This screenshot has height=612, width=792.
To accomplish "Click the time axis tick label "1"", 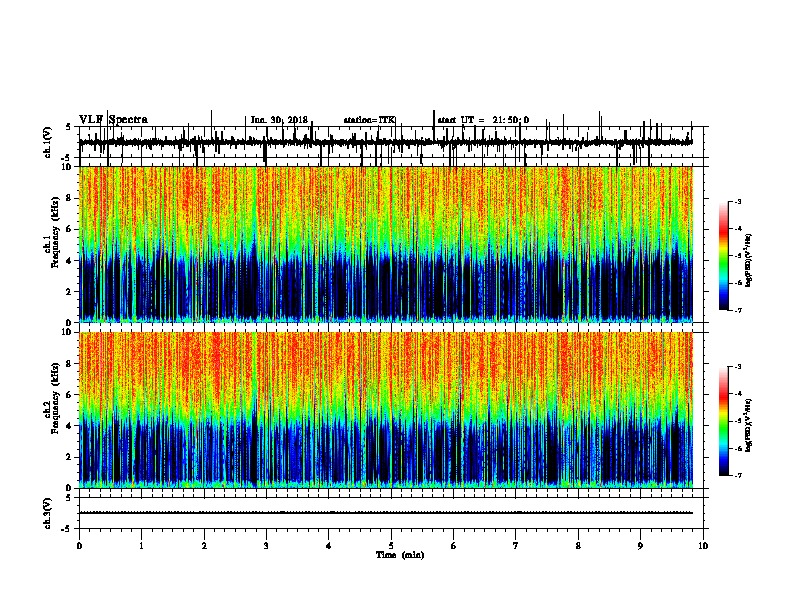I will [x=141, y=545].
